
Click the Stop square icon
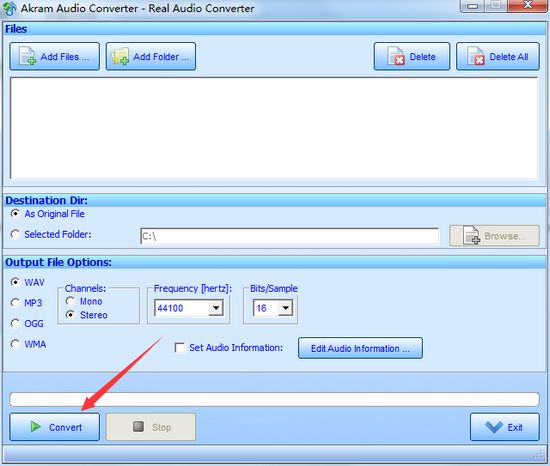(x=139, y=426)
